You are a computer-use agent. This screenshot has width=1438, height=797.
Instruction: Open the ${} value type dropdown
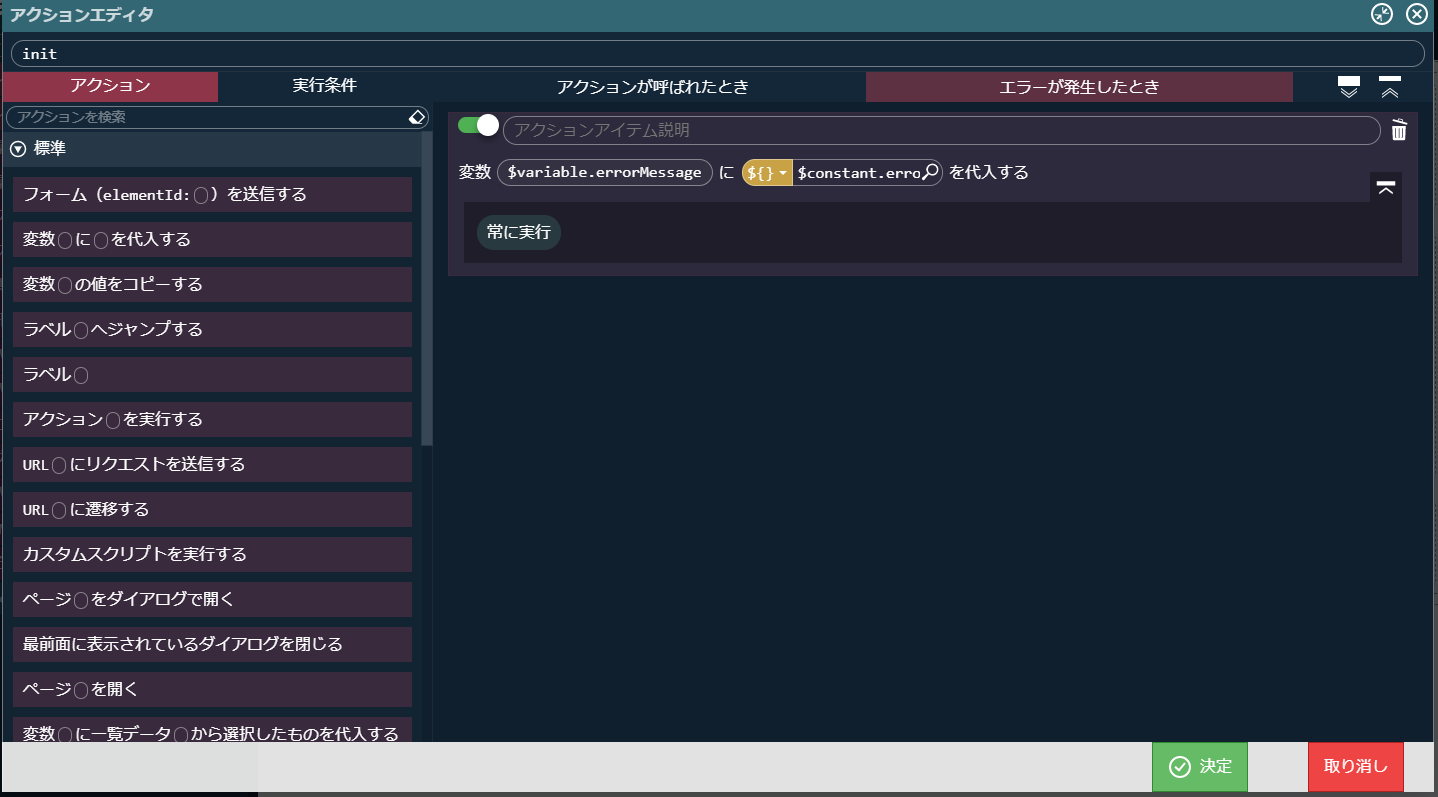tap(767, 172)
